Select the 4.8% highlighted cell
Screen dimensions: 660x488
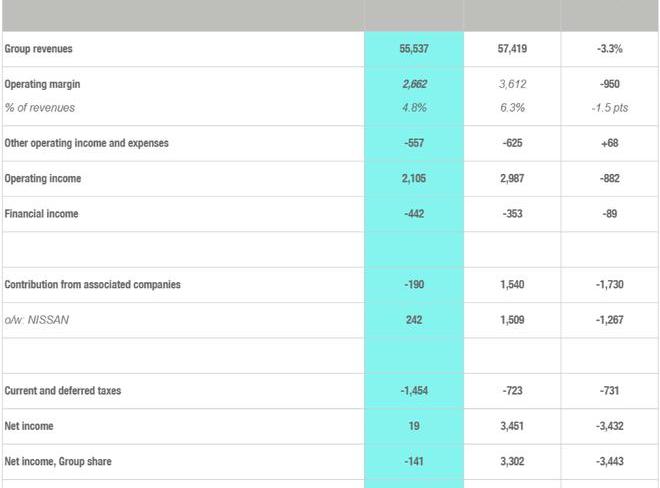point(414,108)
